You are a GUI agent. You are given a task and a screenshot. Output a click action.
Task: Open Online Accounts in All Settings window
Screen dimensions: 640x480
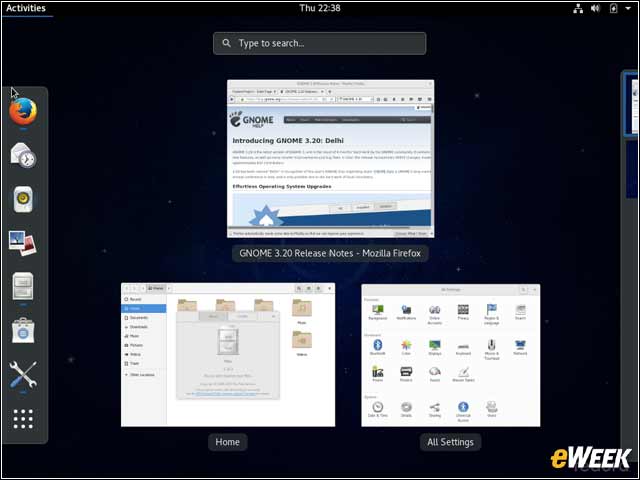pos(435,314)
